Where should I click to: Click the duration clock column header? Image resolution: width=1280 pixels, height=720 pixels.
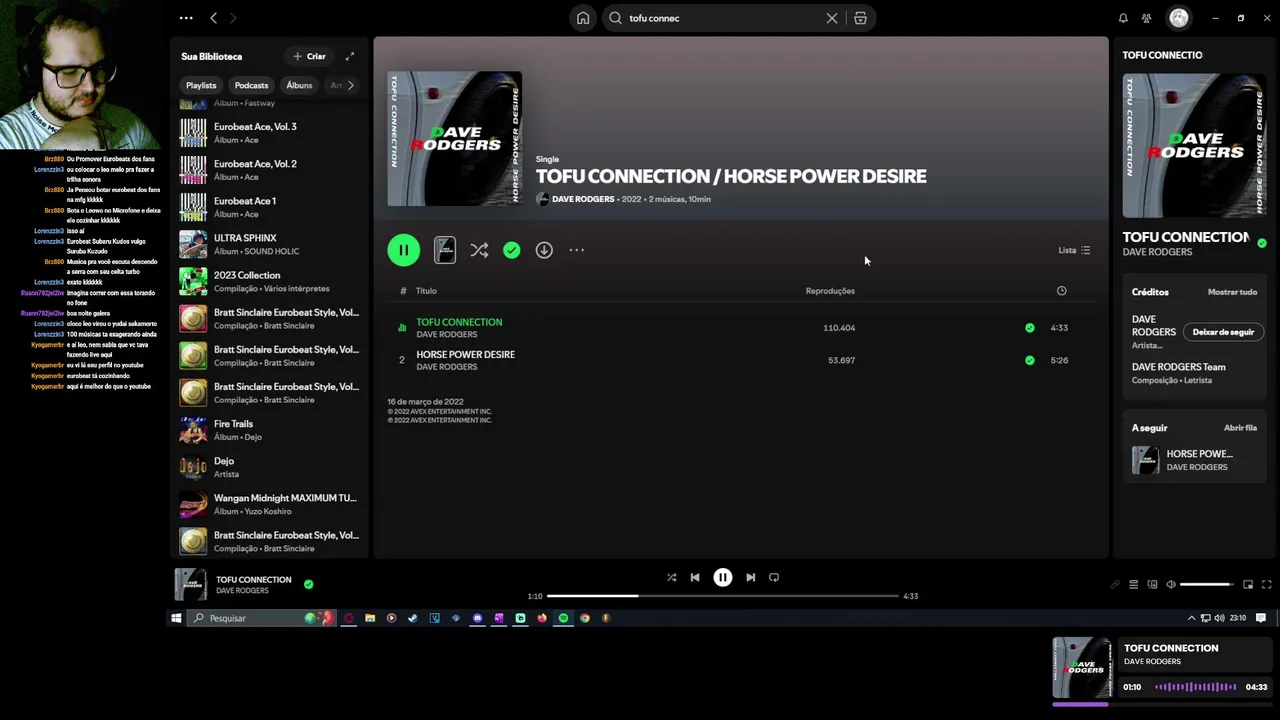[x=1061, y=291]
